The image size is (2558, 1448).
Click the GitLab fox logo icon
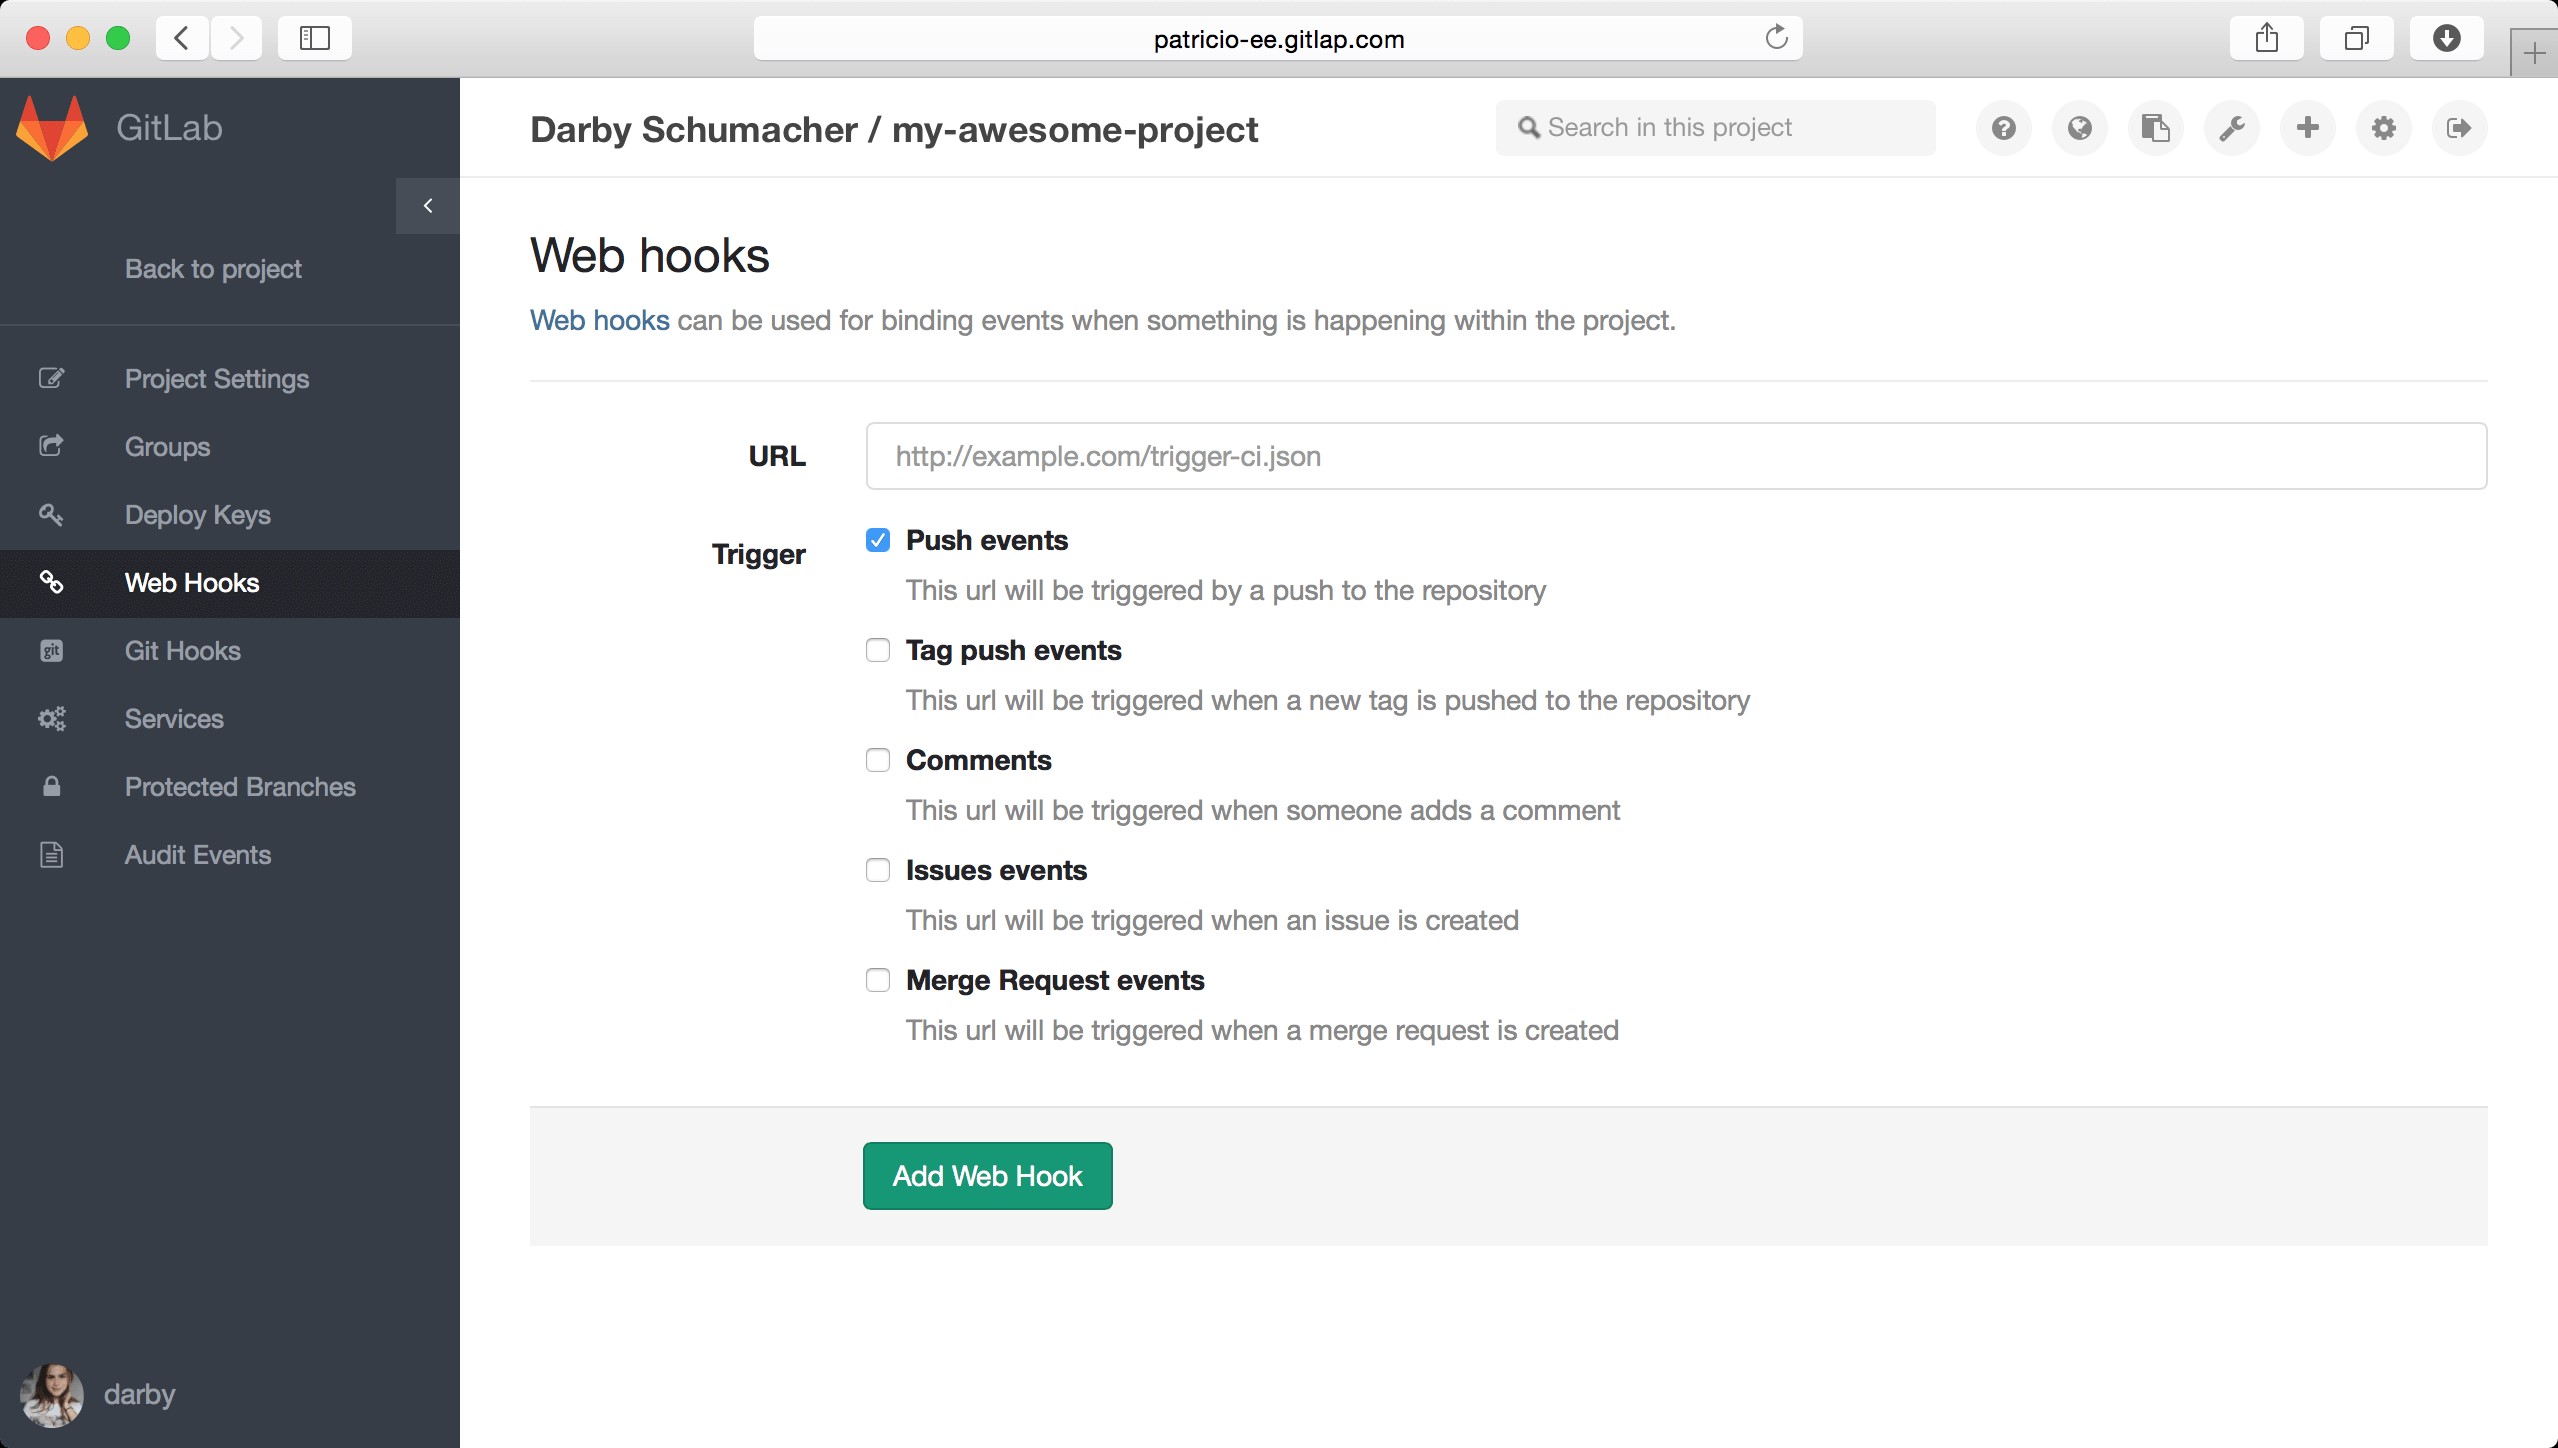point(51,125)
